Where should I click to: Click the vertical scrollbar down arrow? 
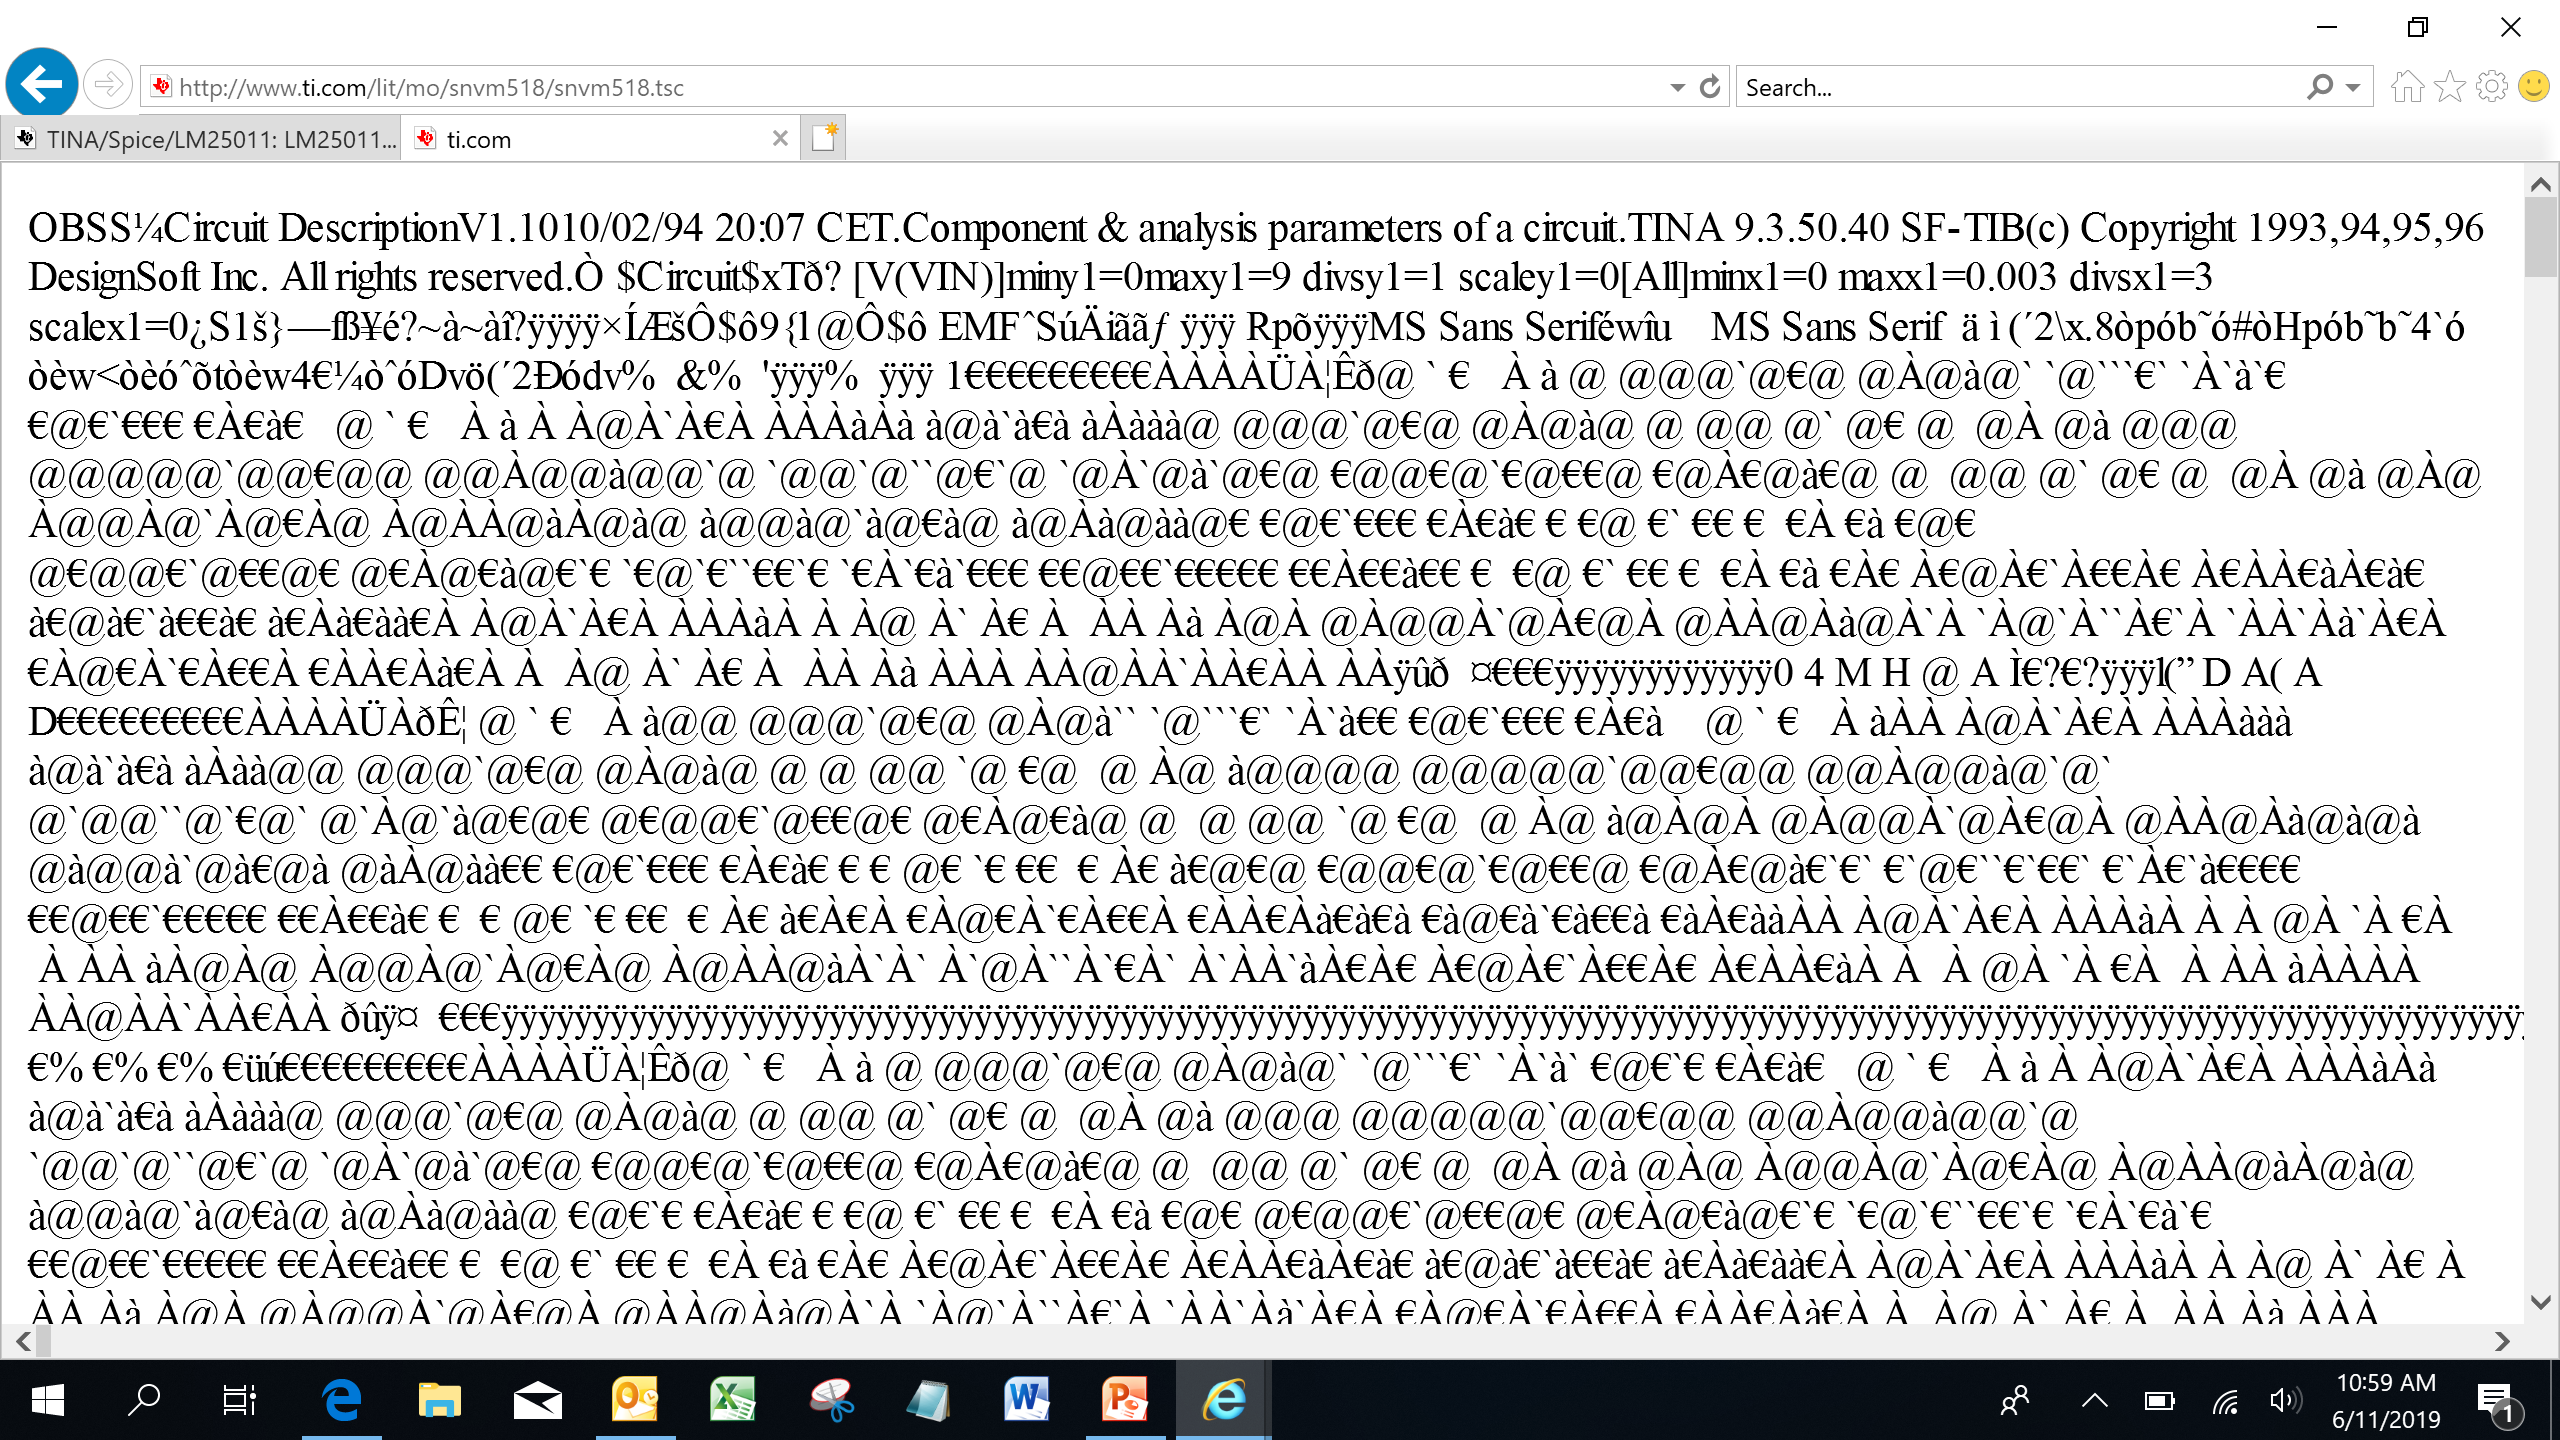tap(2541, 1302)
